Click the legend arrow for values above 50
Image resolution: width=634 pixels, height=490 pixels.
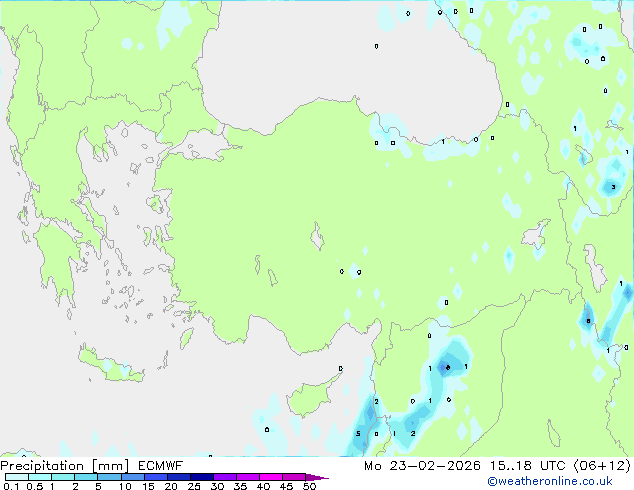click(x=317, y=477)
